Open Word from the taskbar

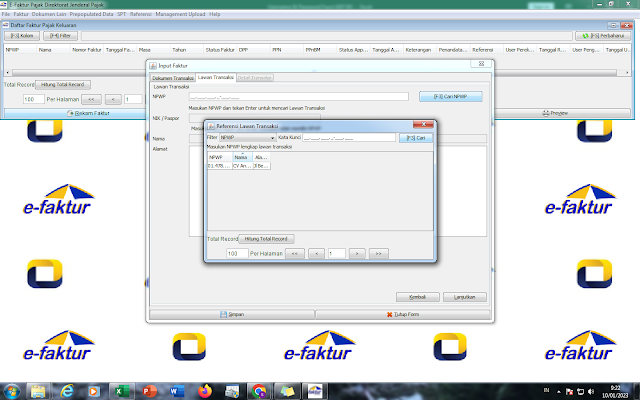point(176,391)
